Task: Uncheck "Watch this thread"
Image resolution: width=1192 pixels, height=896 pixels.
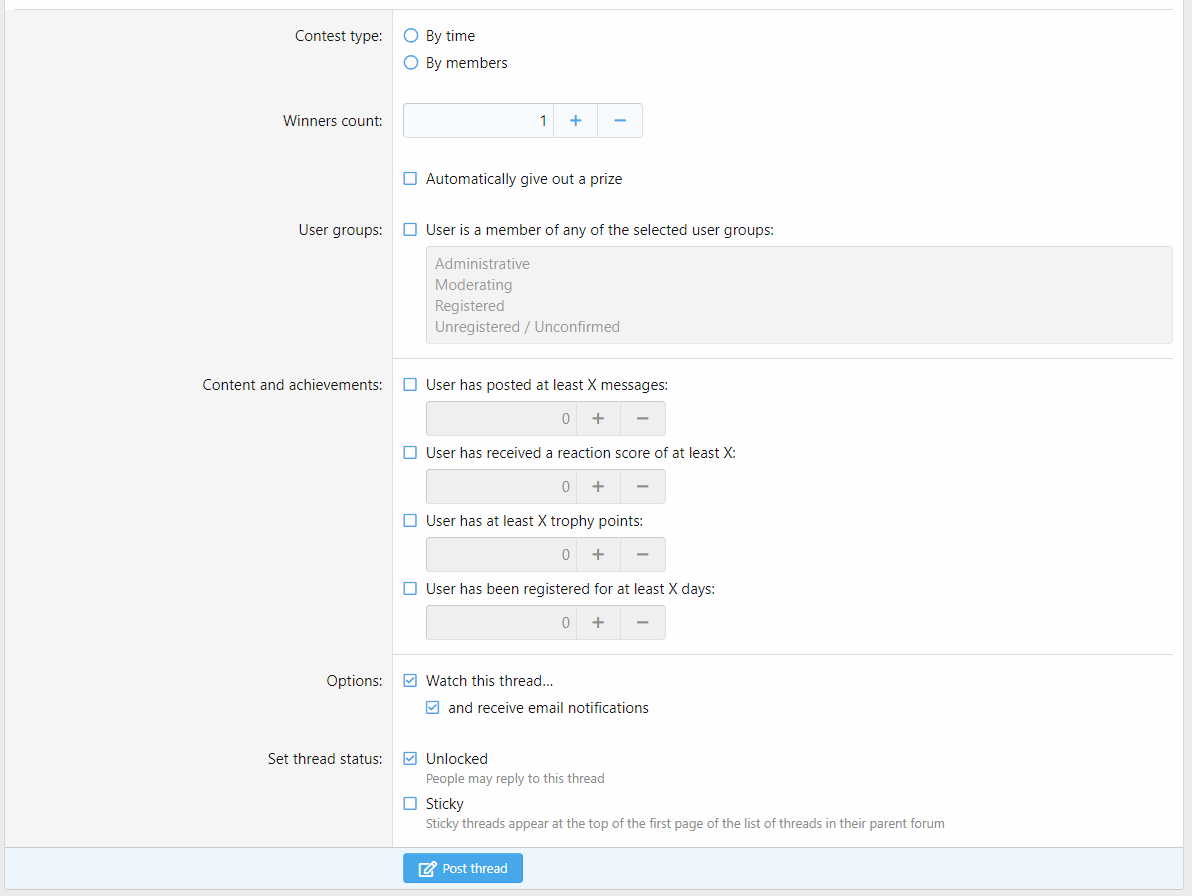Action: click(x=410, y=680)
